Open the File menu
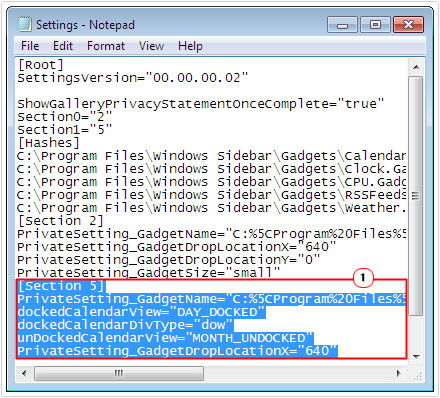The image size is (440, 398). (x=30, y=46)
